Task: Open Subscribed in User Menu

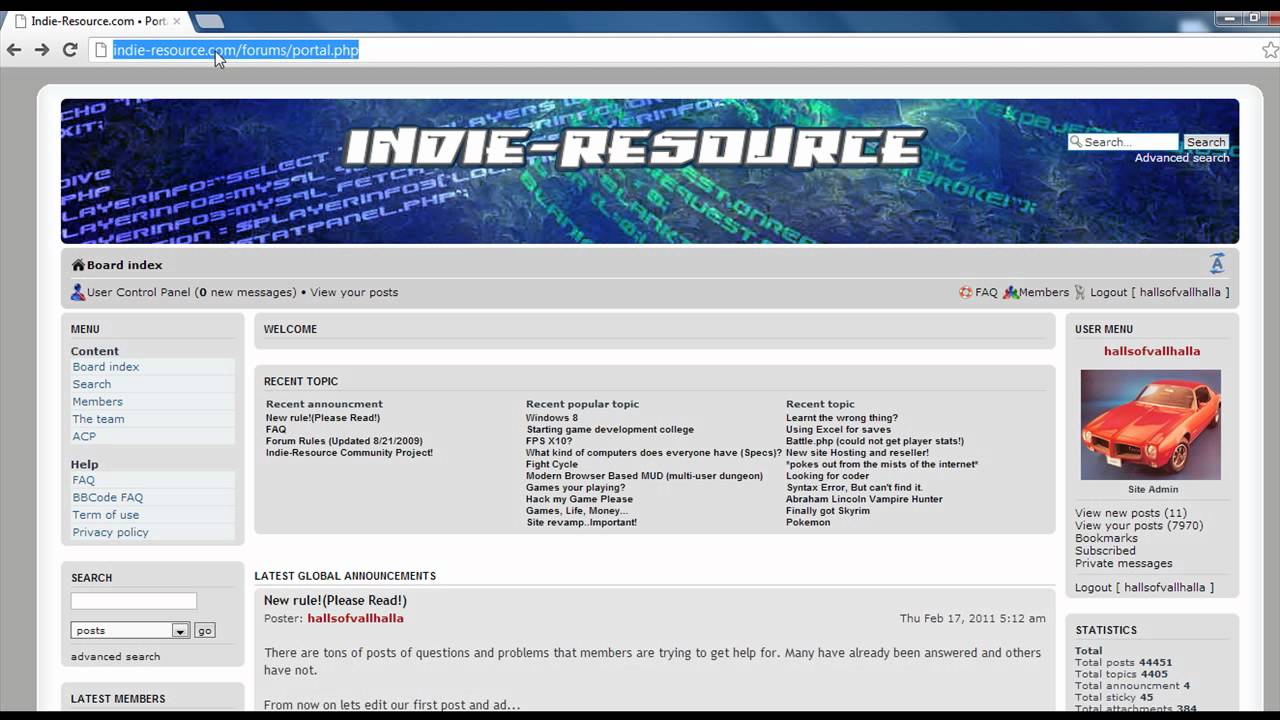Action: (x=1105, y=551)
